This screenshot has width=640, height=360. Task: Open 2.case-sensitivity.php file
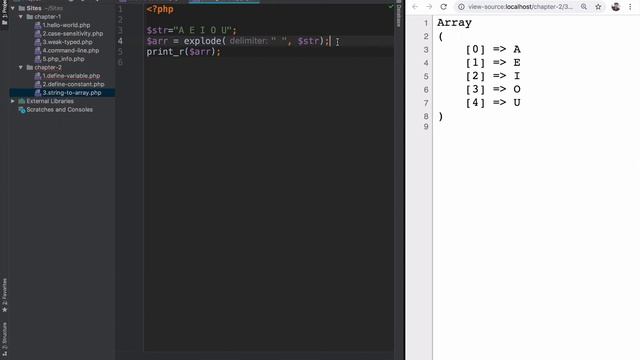click(x=73, y=33)
